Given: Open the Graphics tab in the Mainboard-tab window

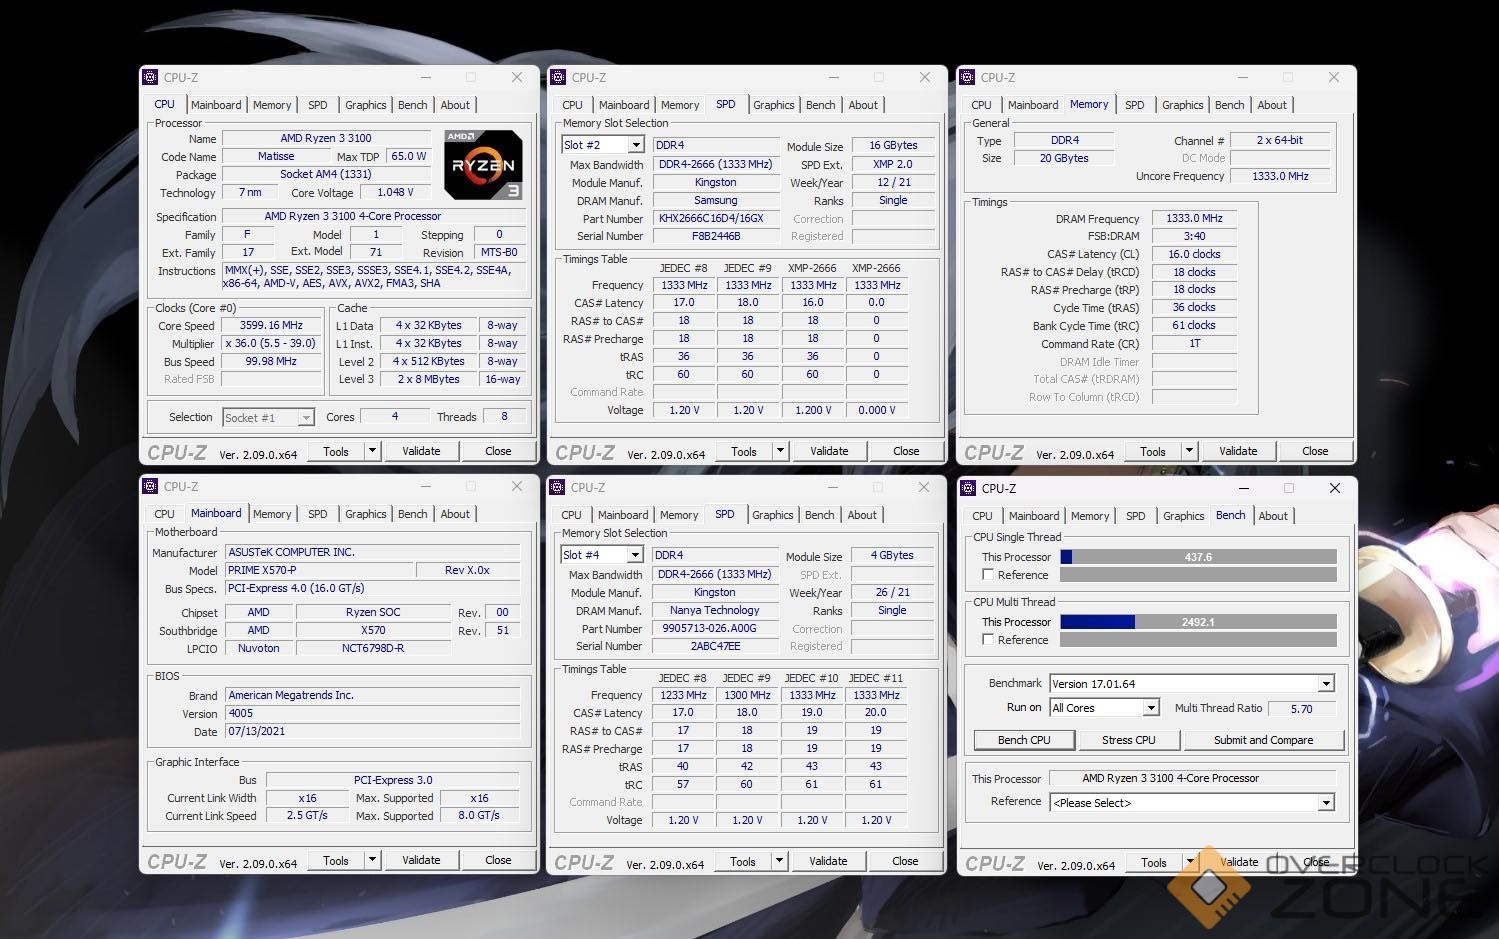Looking at the screenshot, I should pyautogui.click(x=366, y=514).
